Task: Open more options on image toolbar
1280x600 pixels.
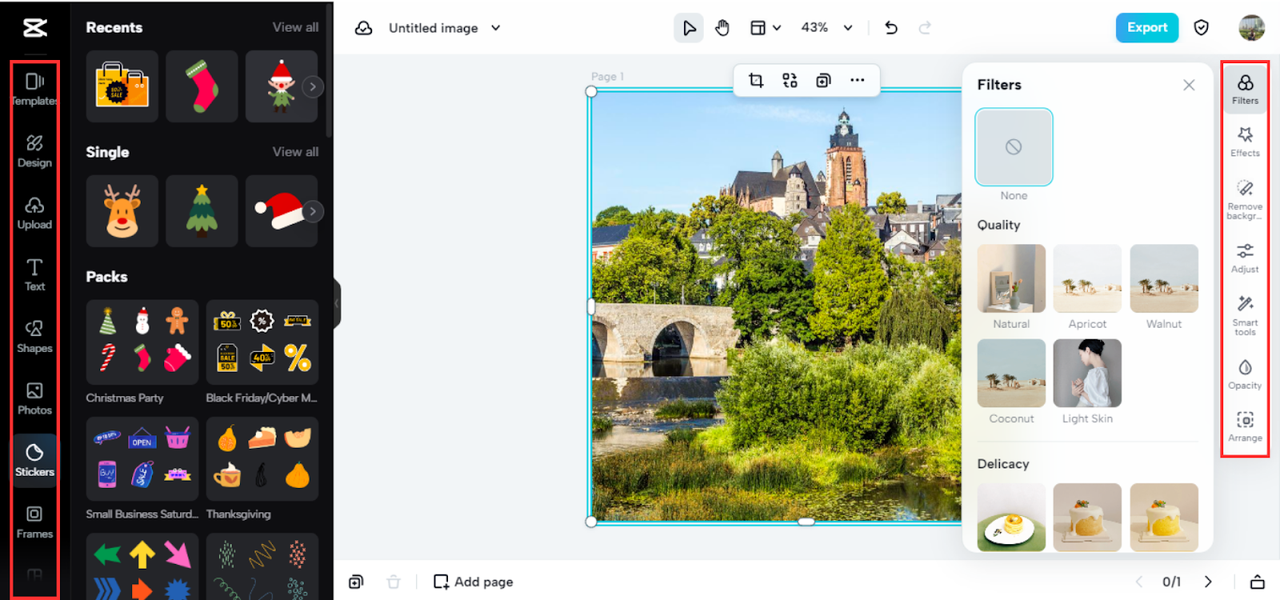Action: coord(857,81)
